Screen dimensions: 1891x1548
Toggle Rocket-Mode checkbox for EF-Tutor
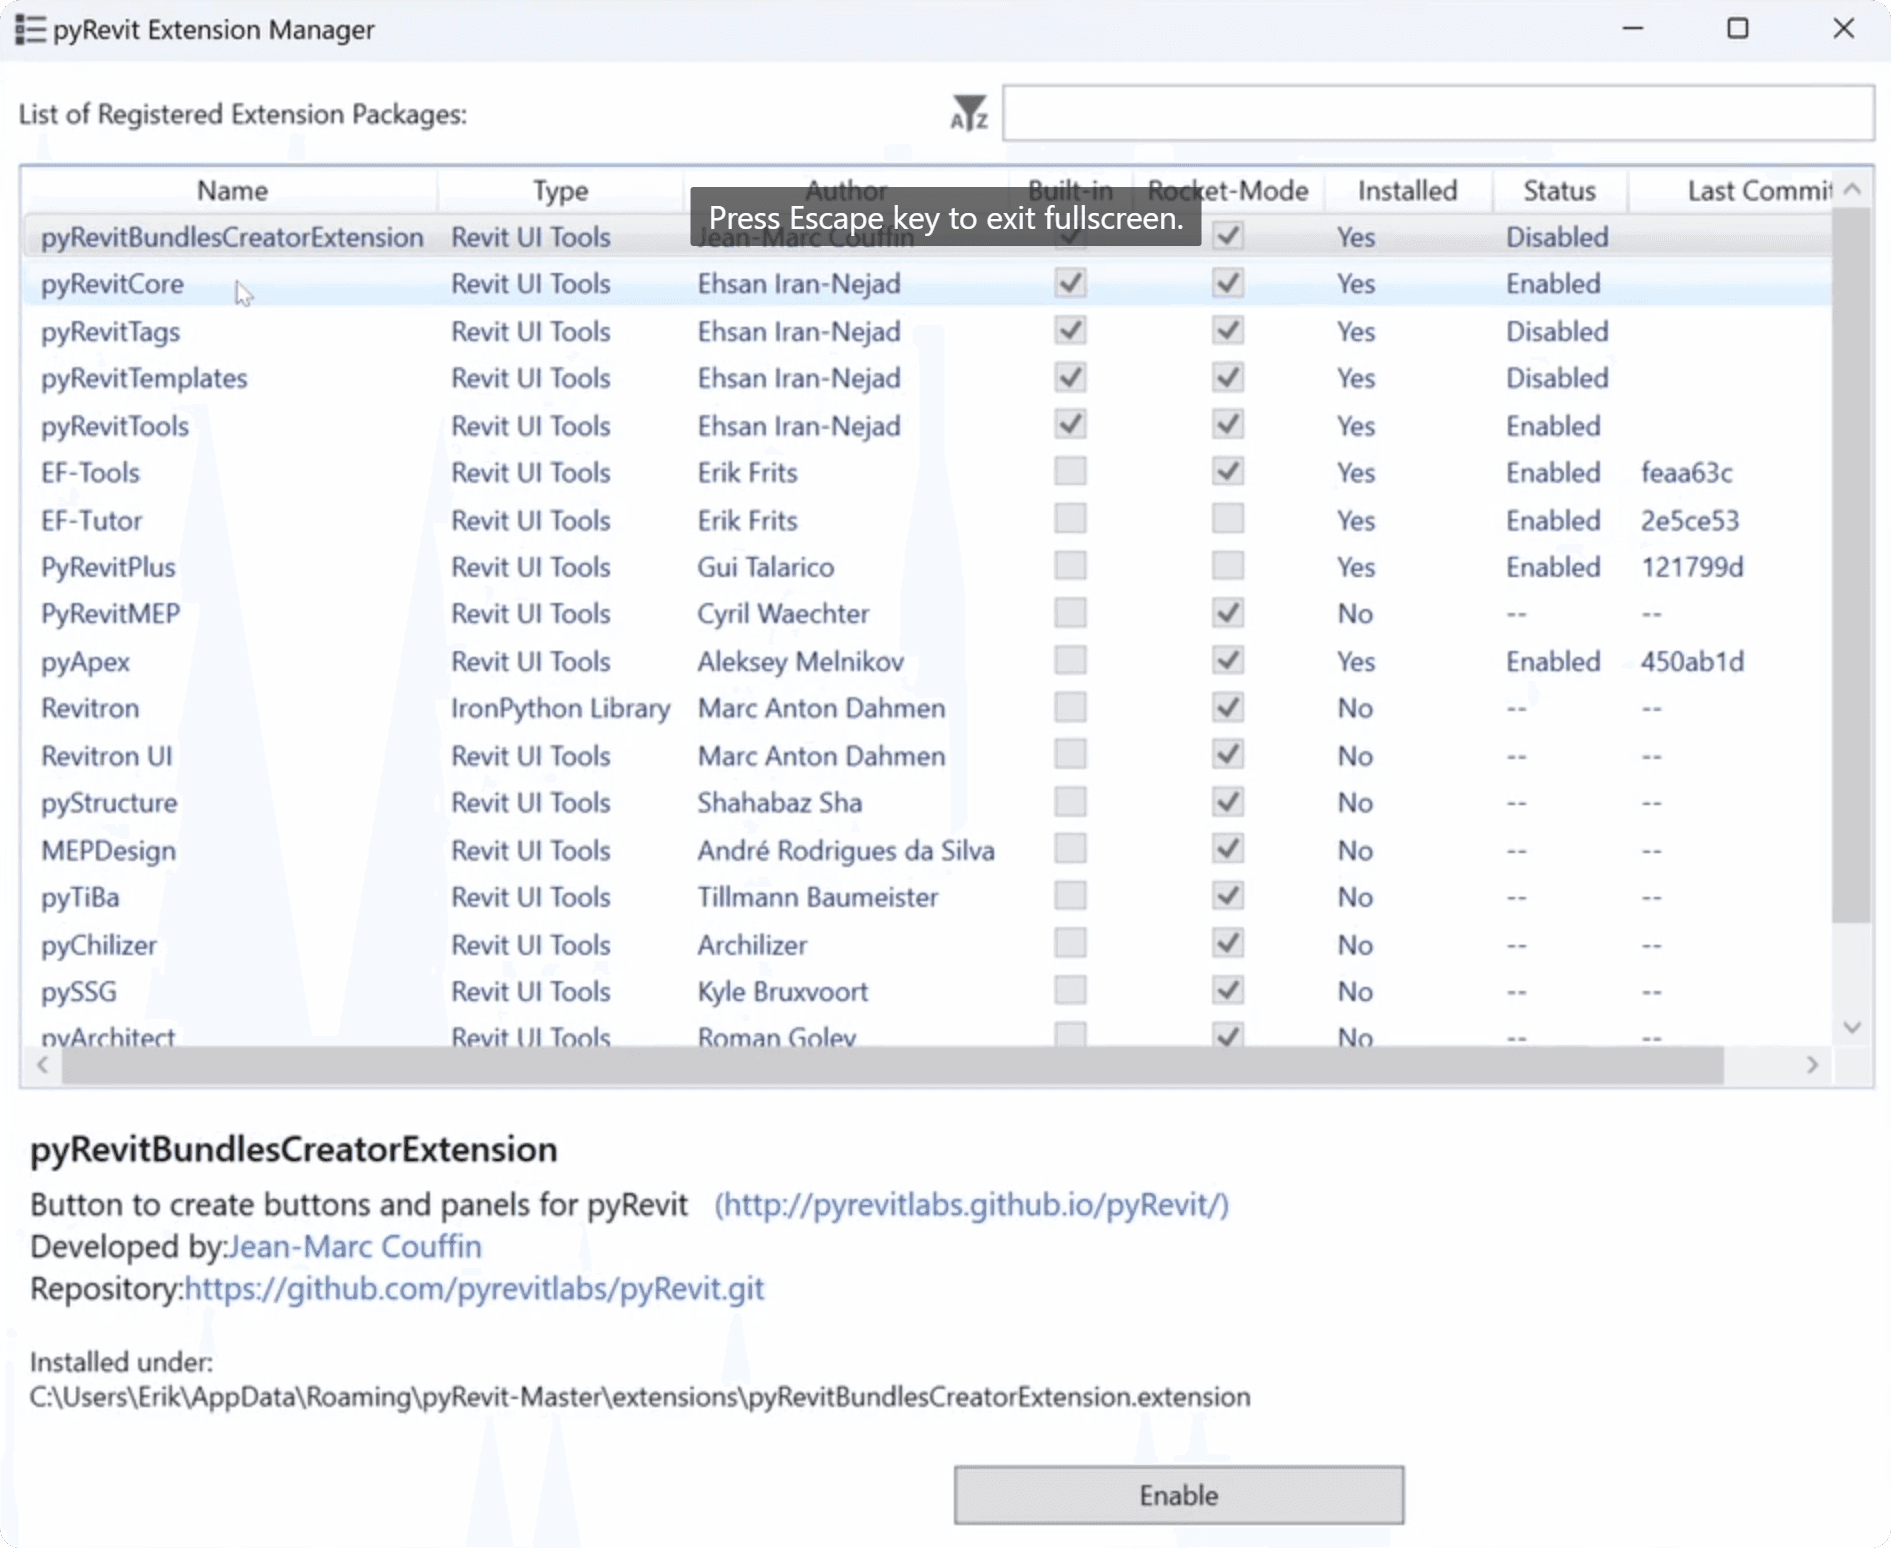[x=1228, y=519]
